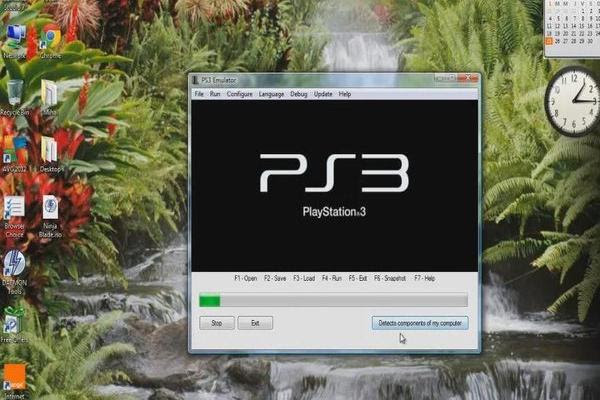Select day 14 in the calendar gadget
The width and height of the screenshot is (600, 400).
574,26
